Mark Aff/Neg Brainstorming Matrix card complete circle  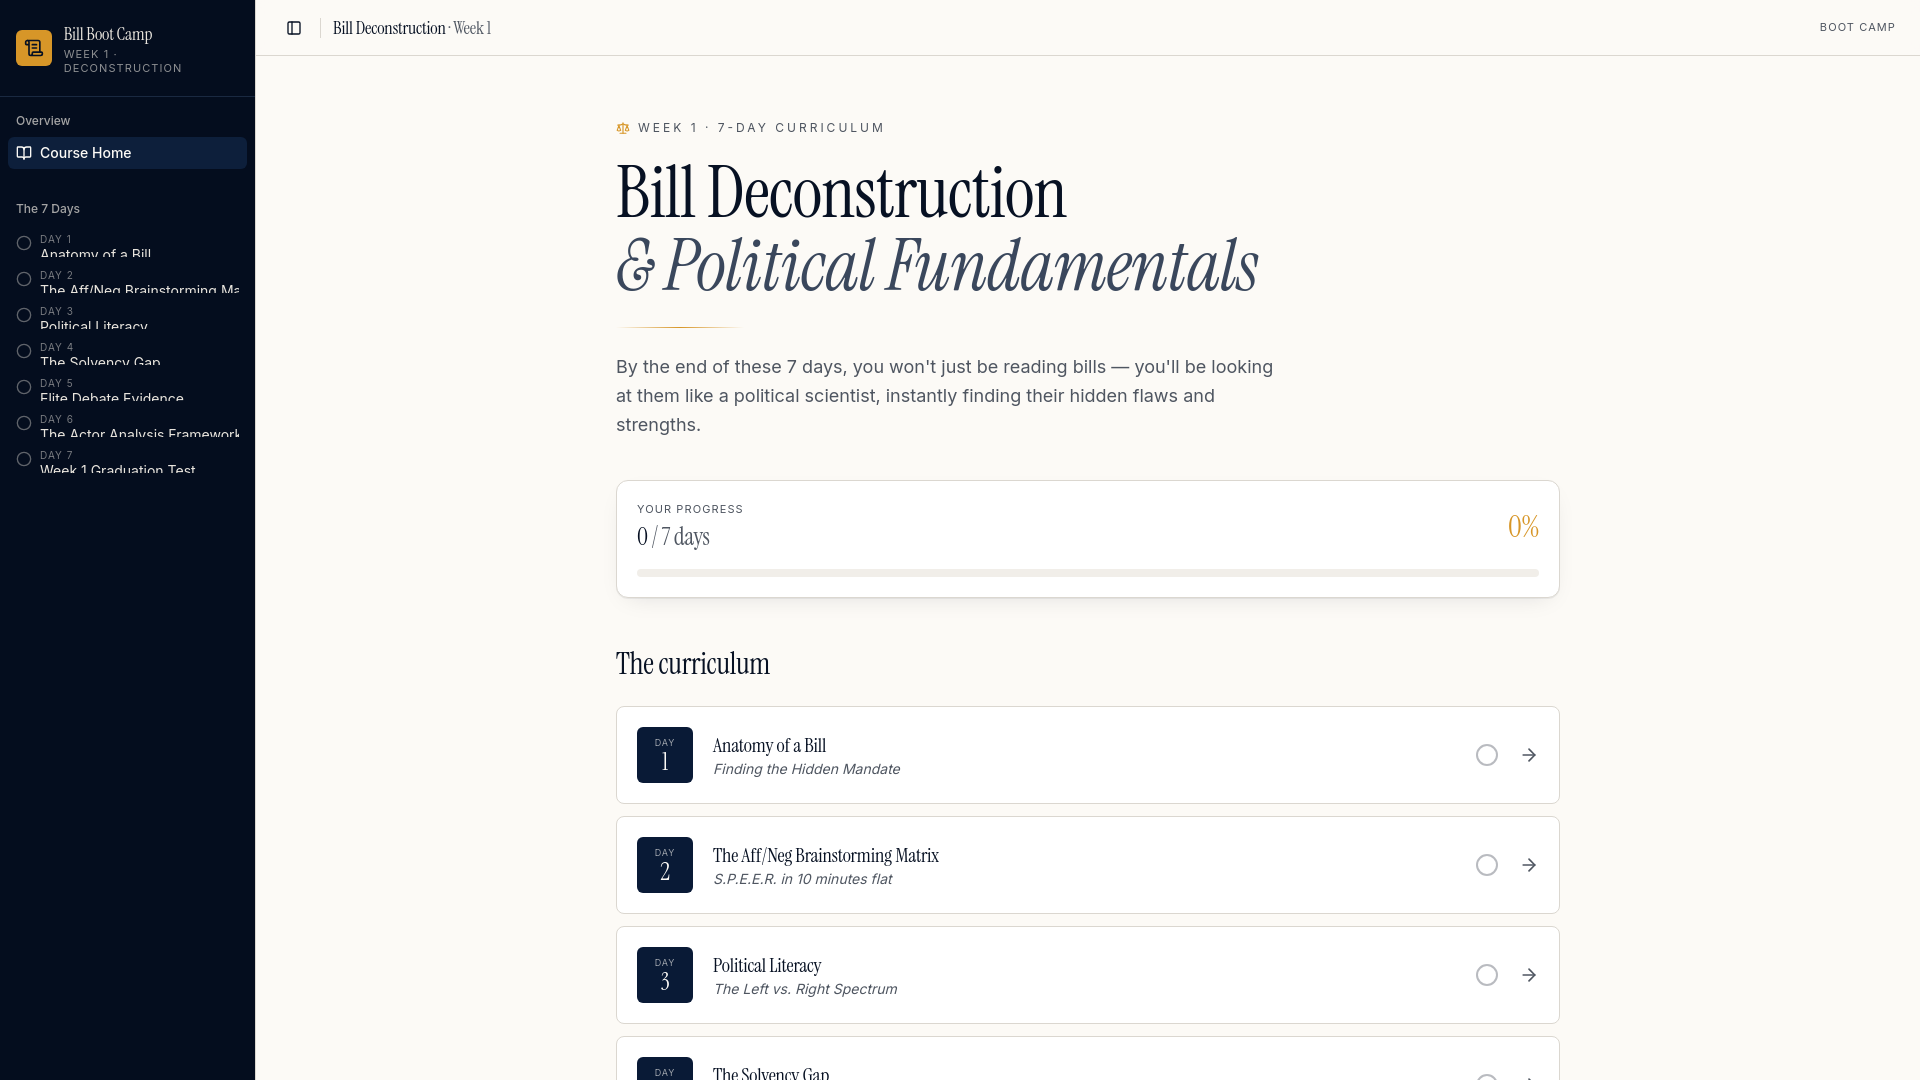pyautogui.click(x=1487, y=865)
